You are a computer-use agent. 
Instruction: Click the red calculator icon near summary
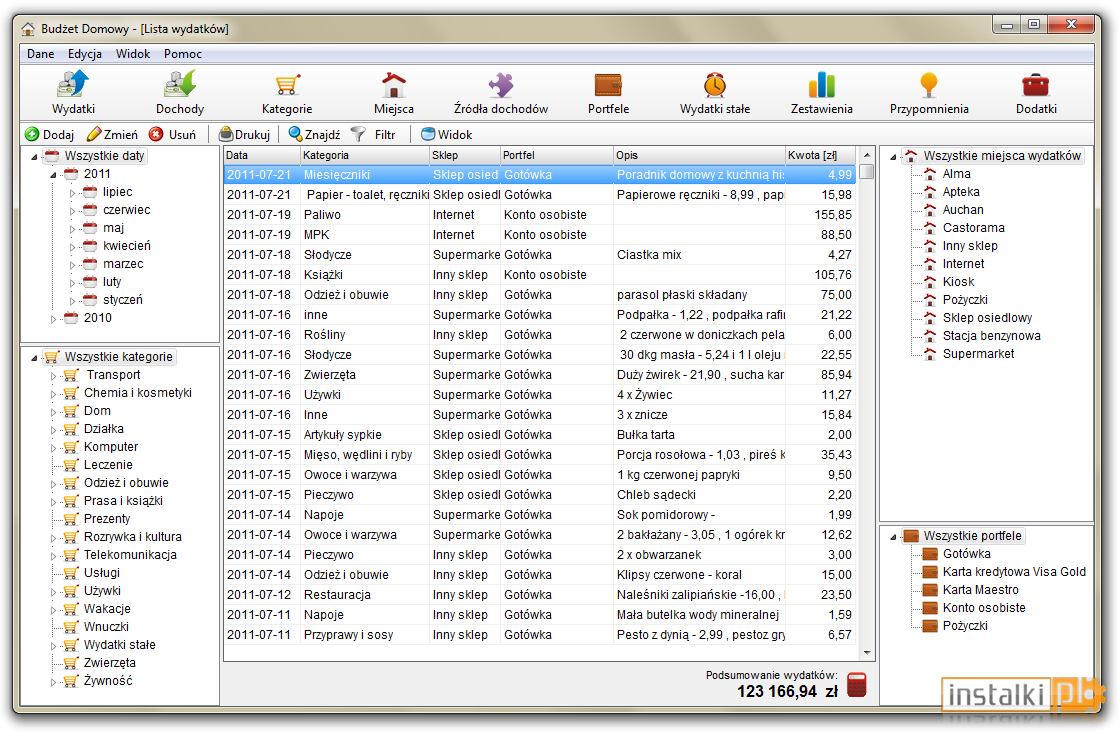pos(856,685)
